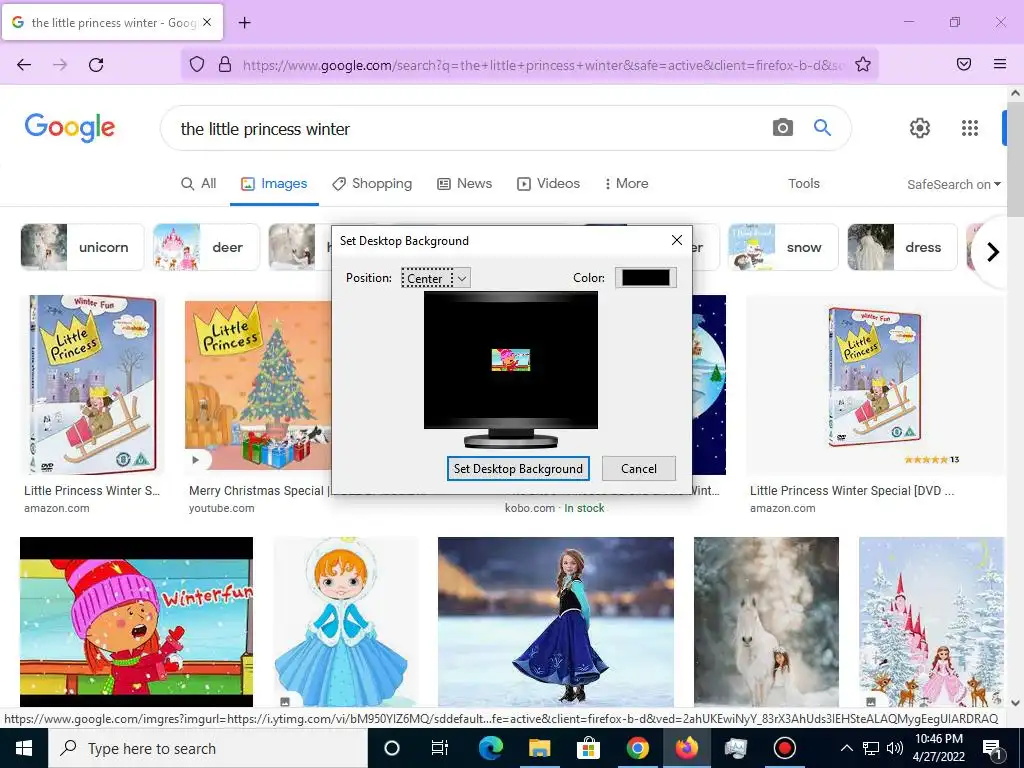
Task: Open the Position dropdown showing Center
Action: pyautogui.click(x=436, y=278)
